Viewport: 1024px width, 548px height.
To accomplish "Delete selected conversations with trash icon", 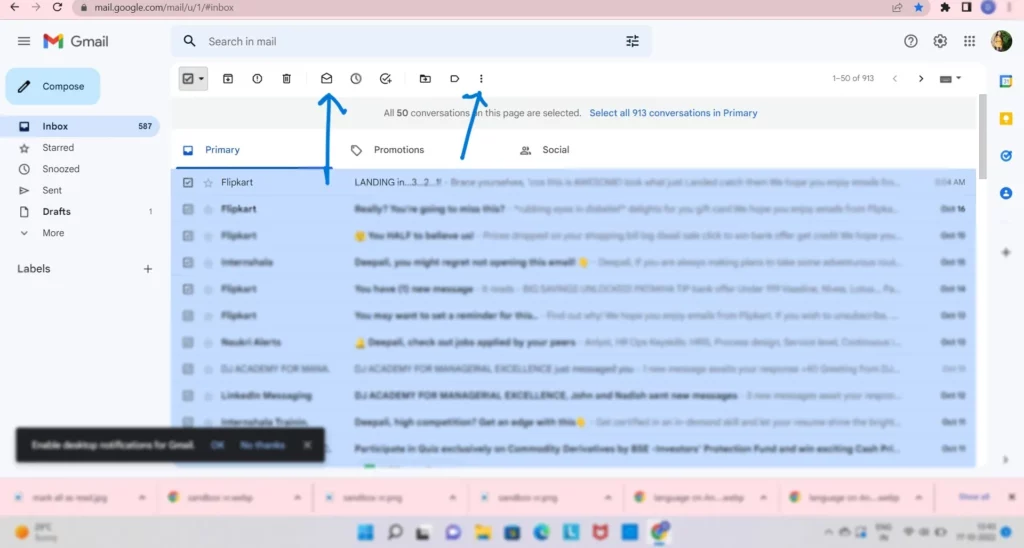I will (286, 78).
